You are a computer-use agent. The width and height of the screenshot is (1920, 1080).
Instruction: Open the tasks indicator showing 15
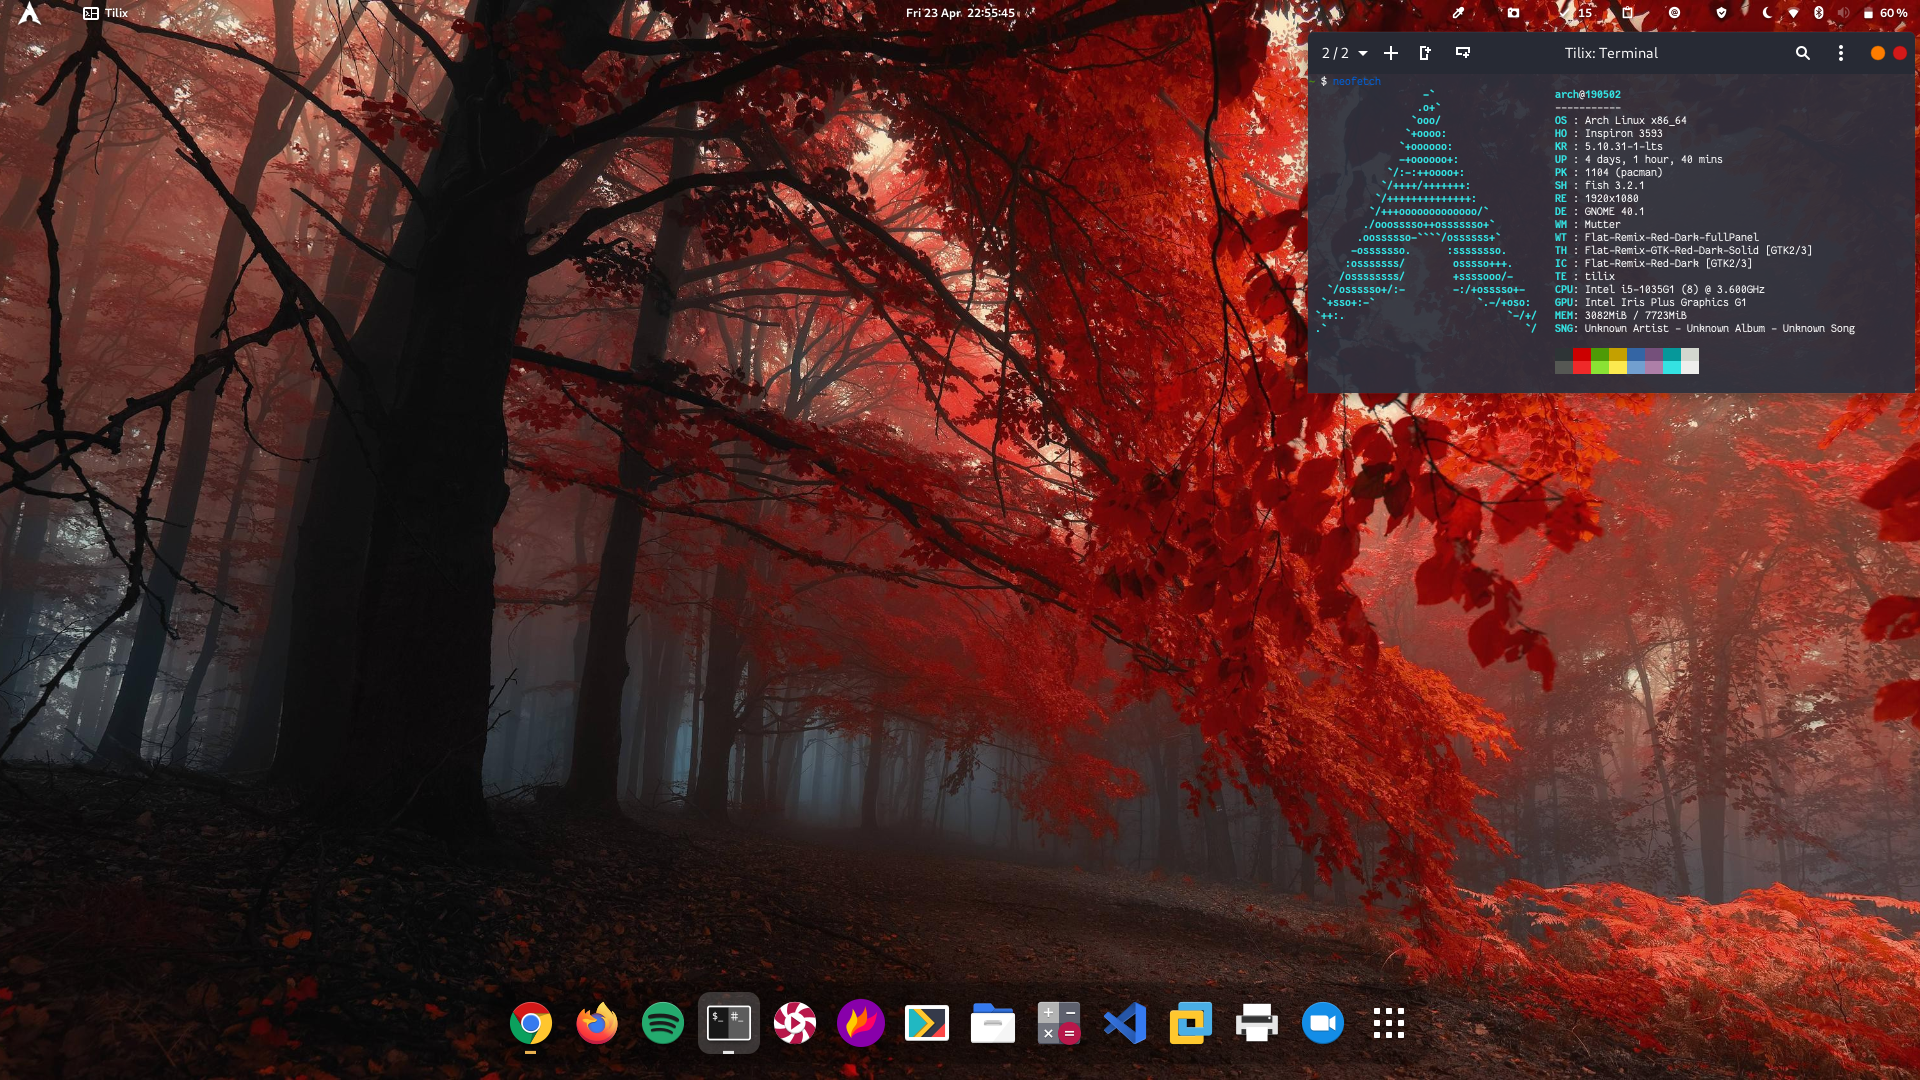pos(1577,13)
